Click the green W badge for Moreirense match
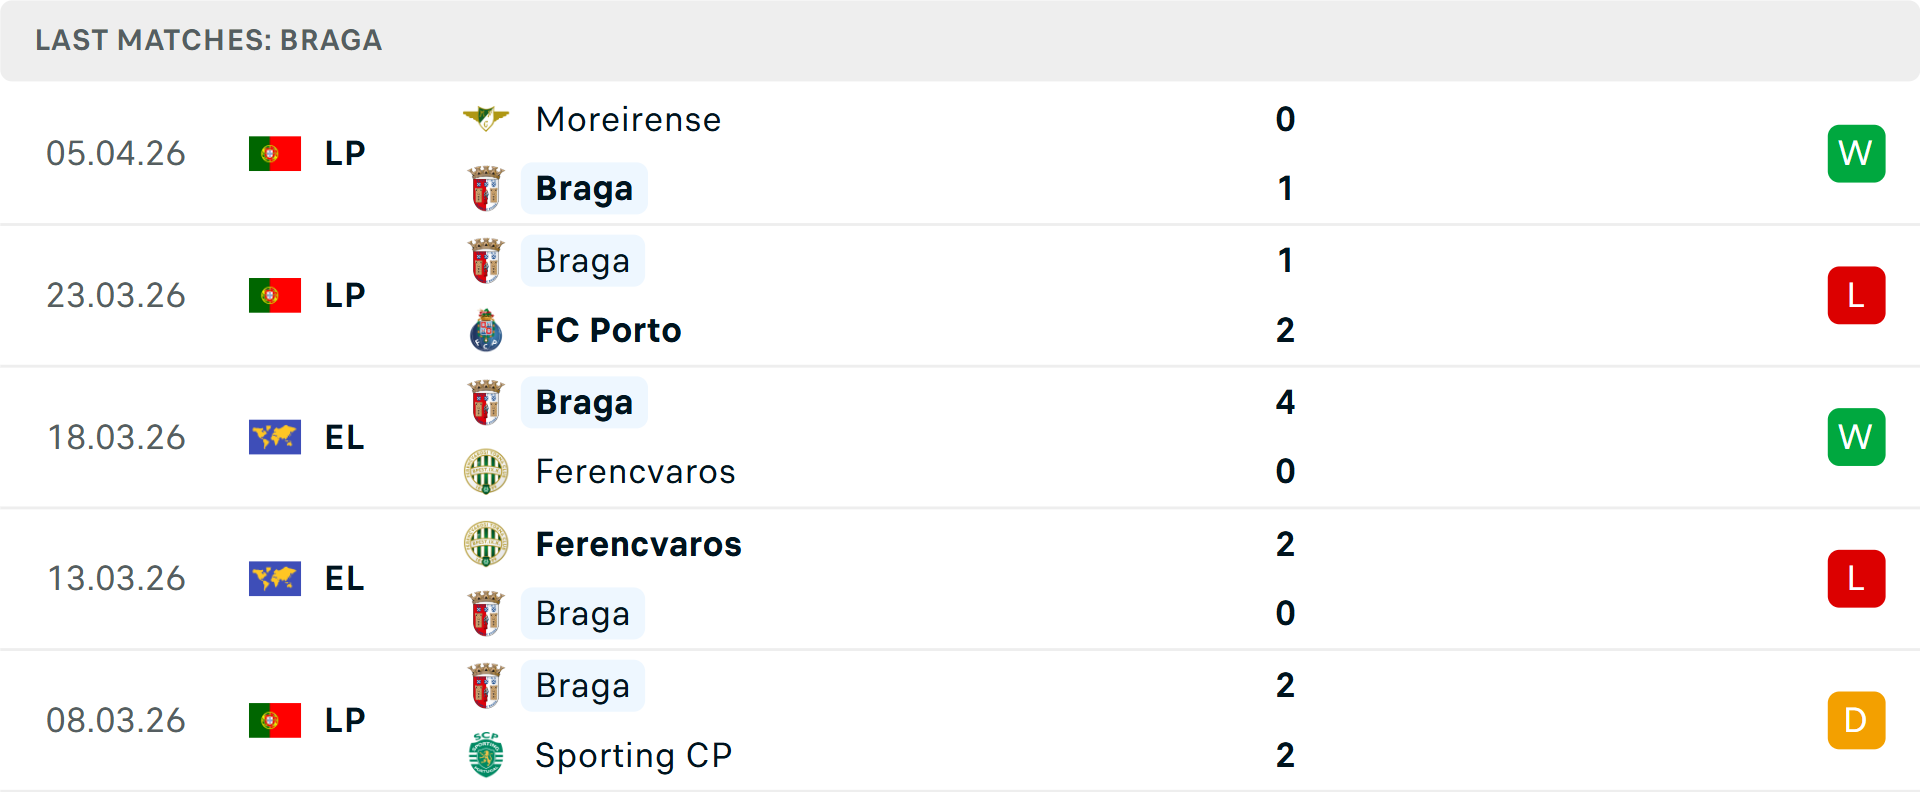Image resolution: width=1920 pixels, height=792 pixels. pos(1856,154)
